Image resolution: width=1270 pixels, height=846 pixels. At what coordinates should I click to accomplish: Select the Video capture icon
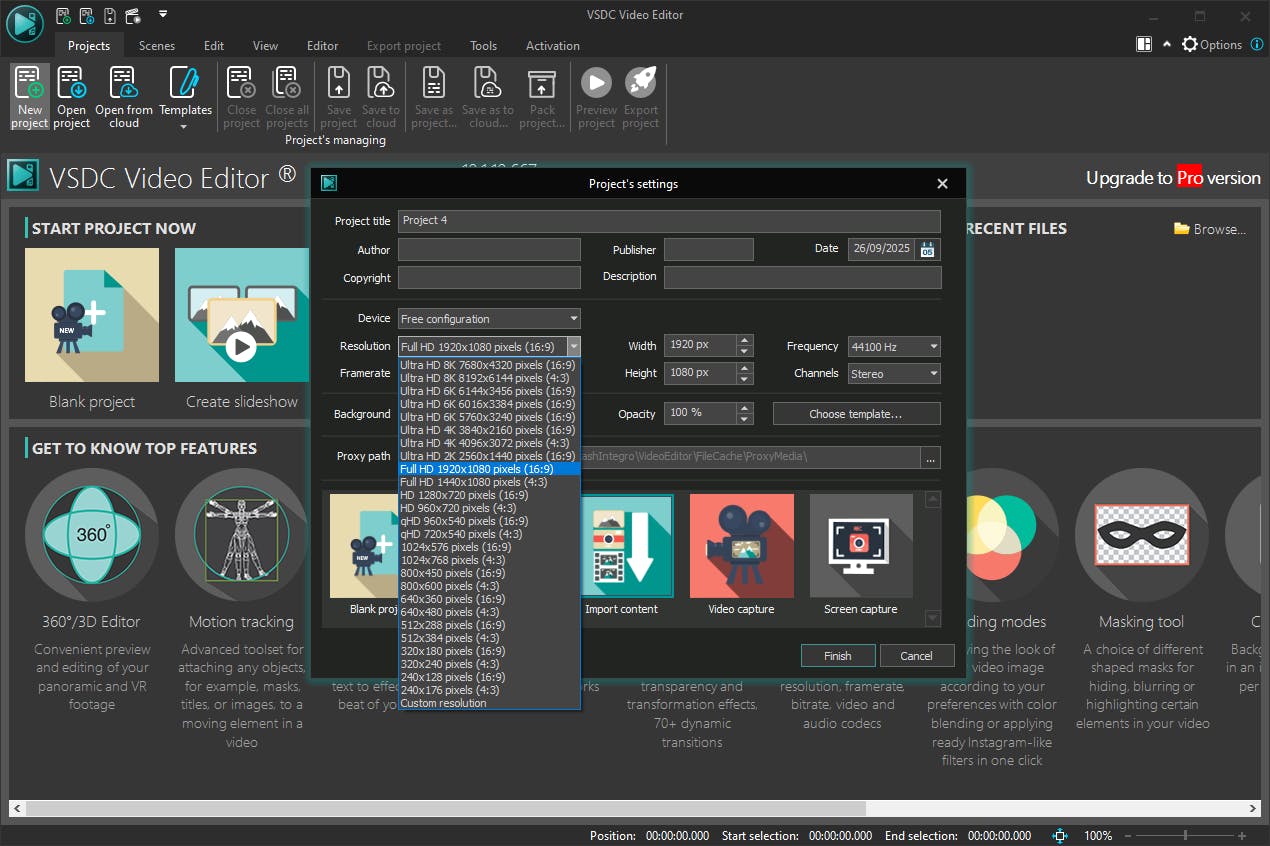741,546
